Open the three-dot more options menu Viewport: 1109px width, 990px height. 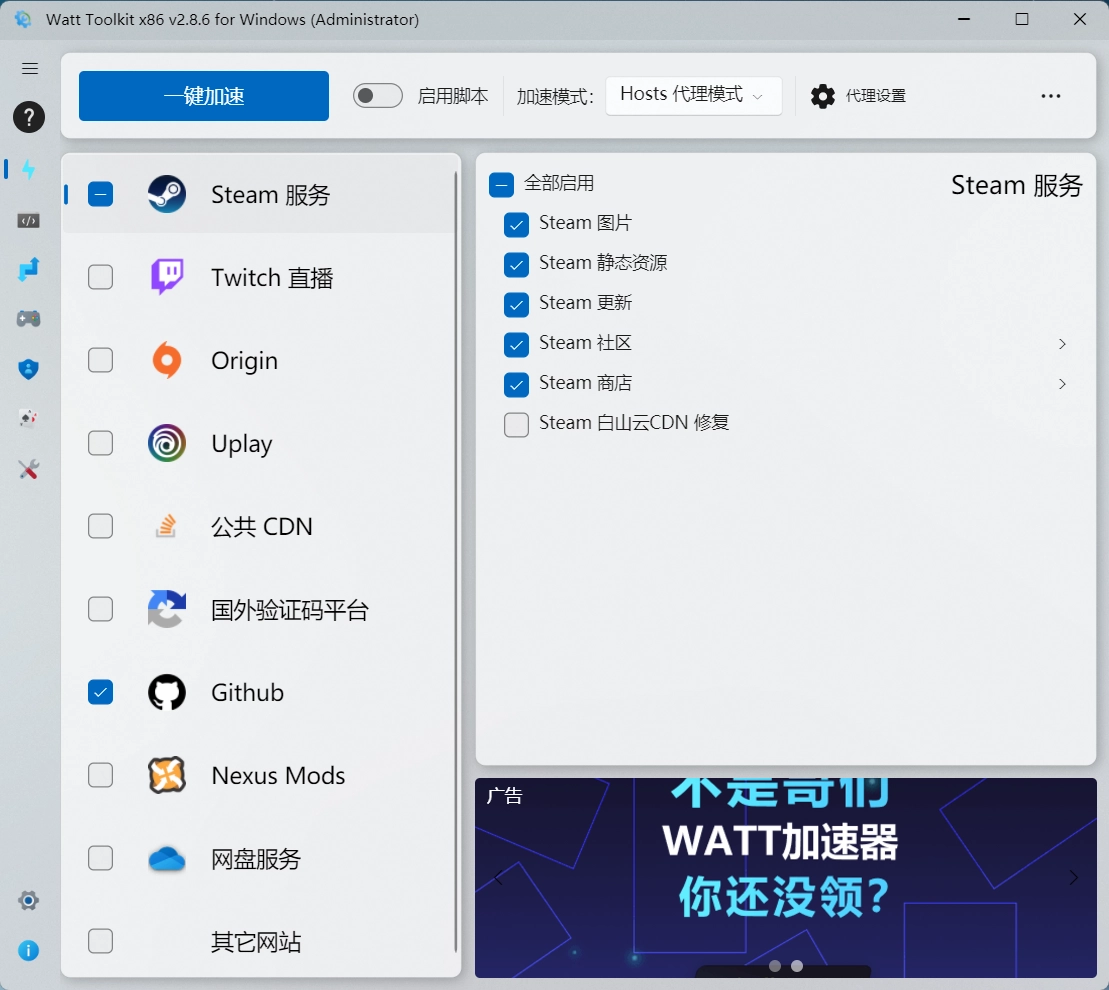[x=1050, y=96]
